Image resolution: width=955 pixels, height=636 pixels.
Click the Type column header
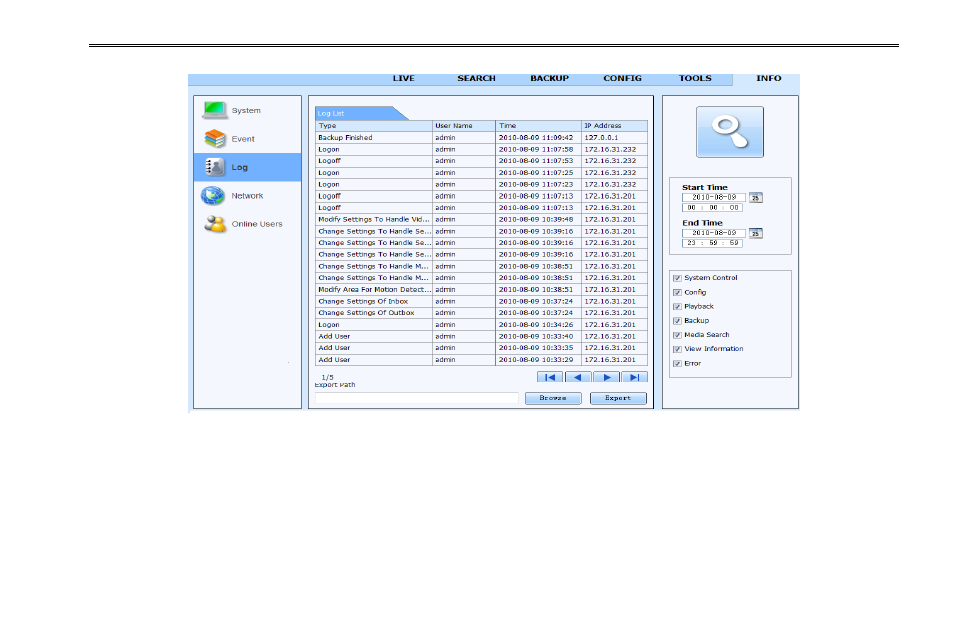coord(374,125)
